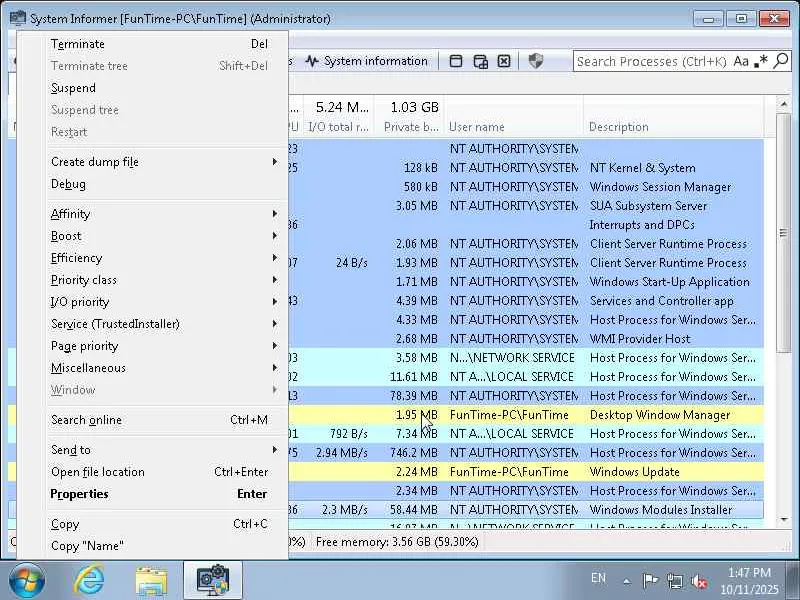Sort by the User name column header
Image resolution: width=800 pixels, height=600 pixels.
click(514, 117)
